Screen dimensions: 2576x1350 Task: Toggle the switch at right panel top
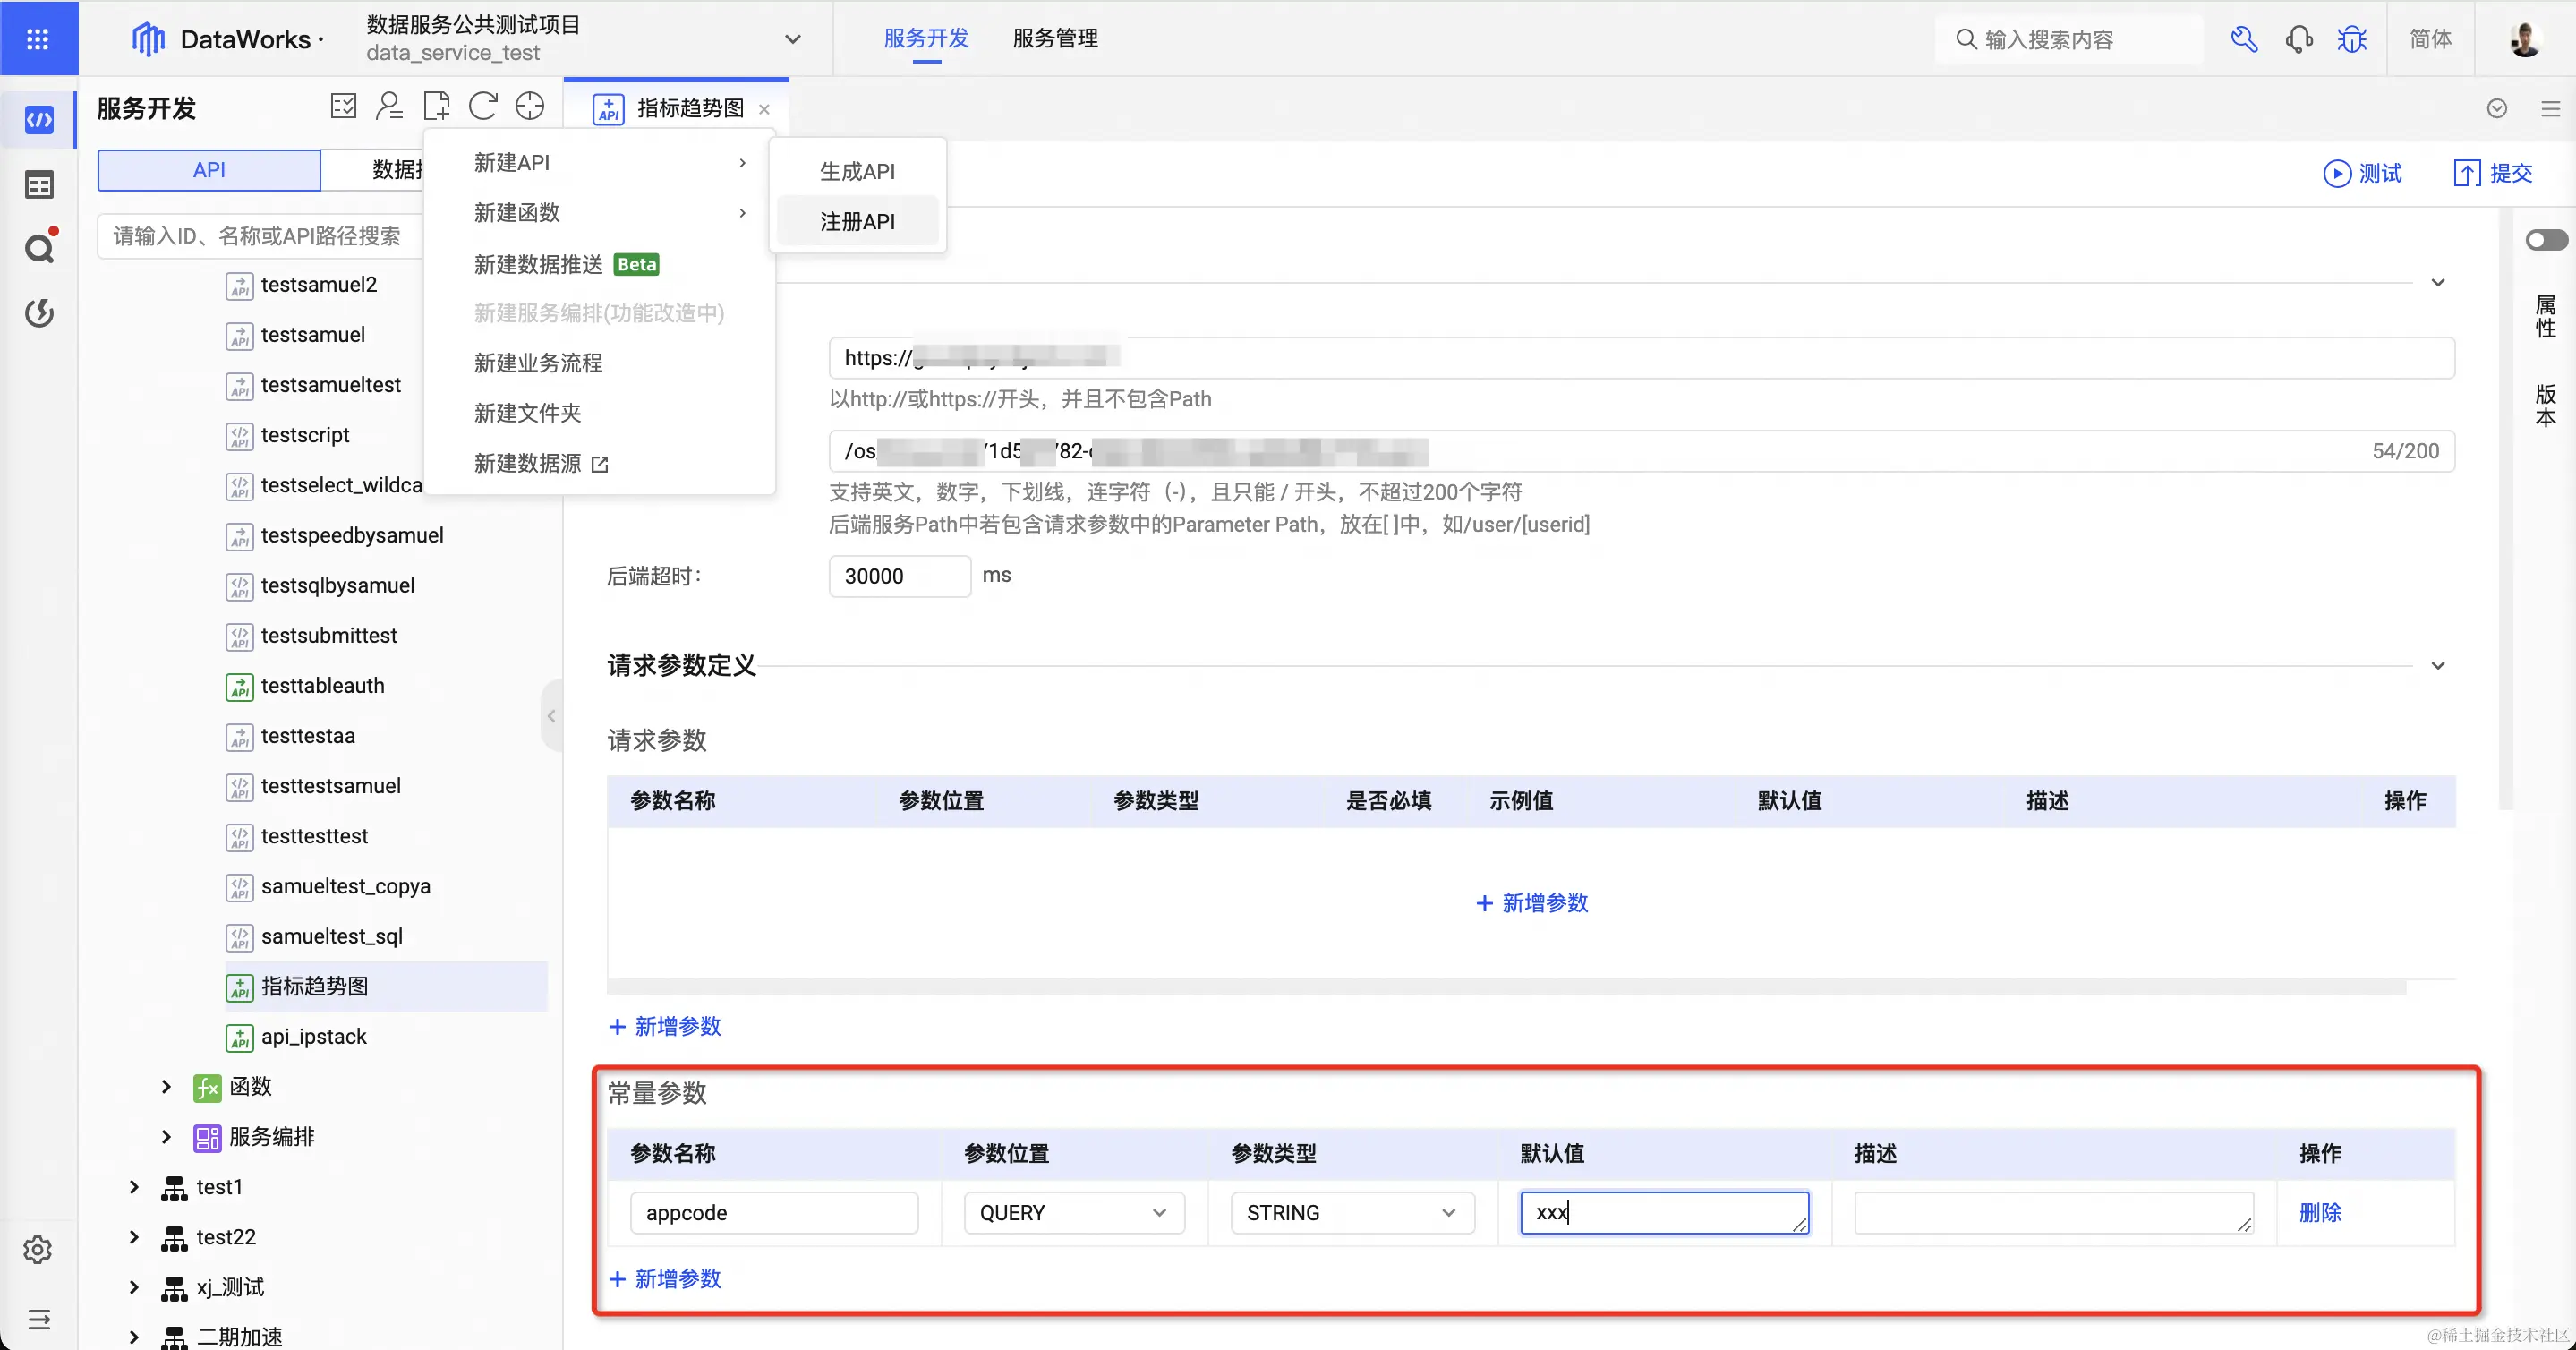[x=2546, y=240]
